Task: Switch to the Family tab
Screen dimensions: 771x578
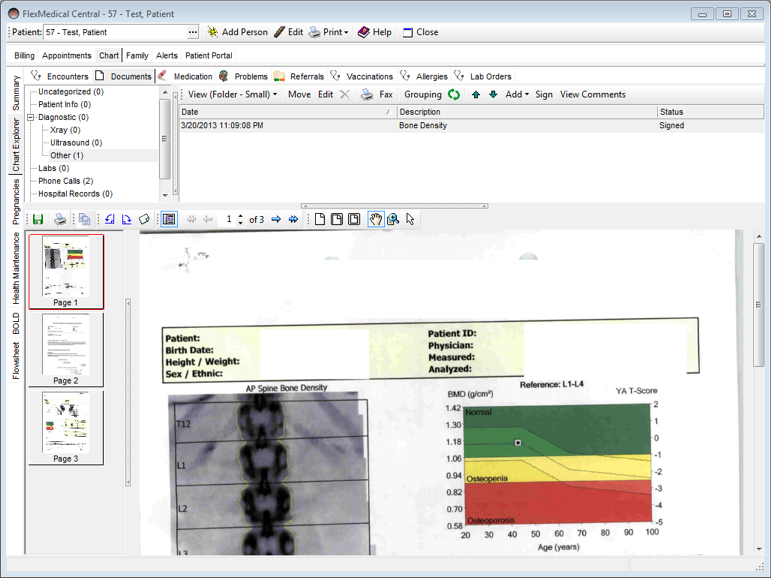Action: click(x=137, y=56)
